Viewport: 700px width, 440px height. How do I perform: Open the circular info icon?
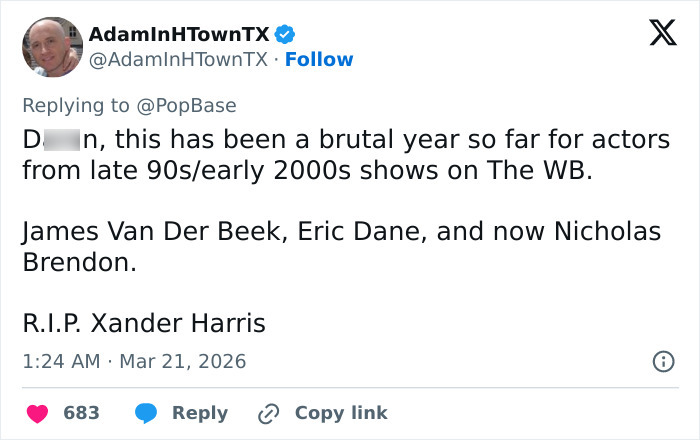(662, 362)
